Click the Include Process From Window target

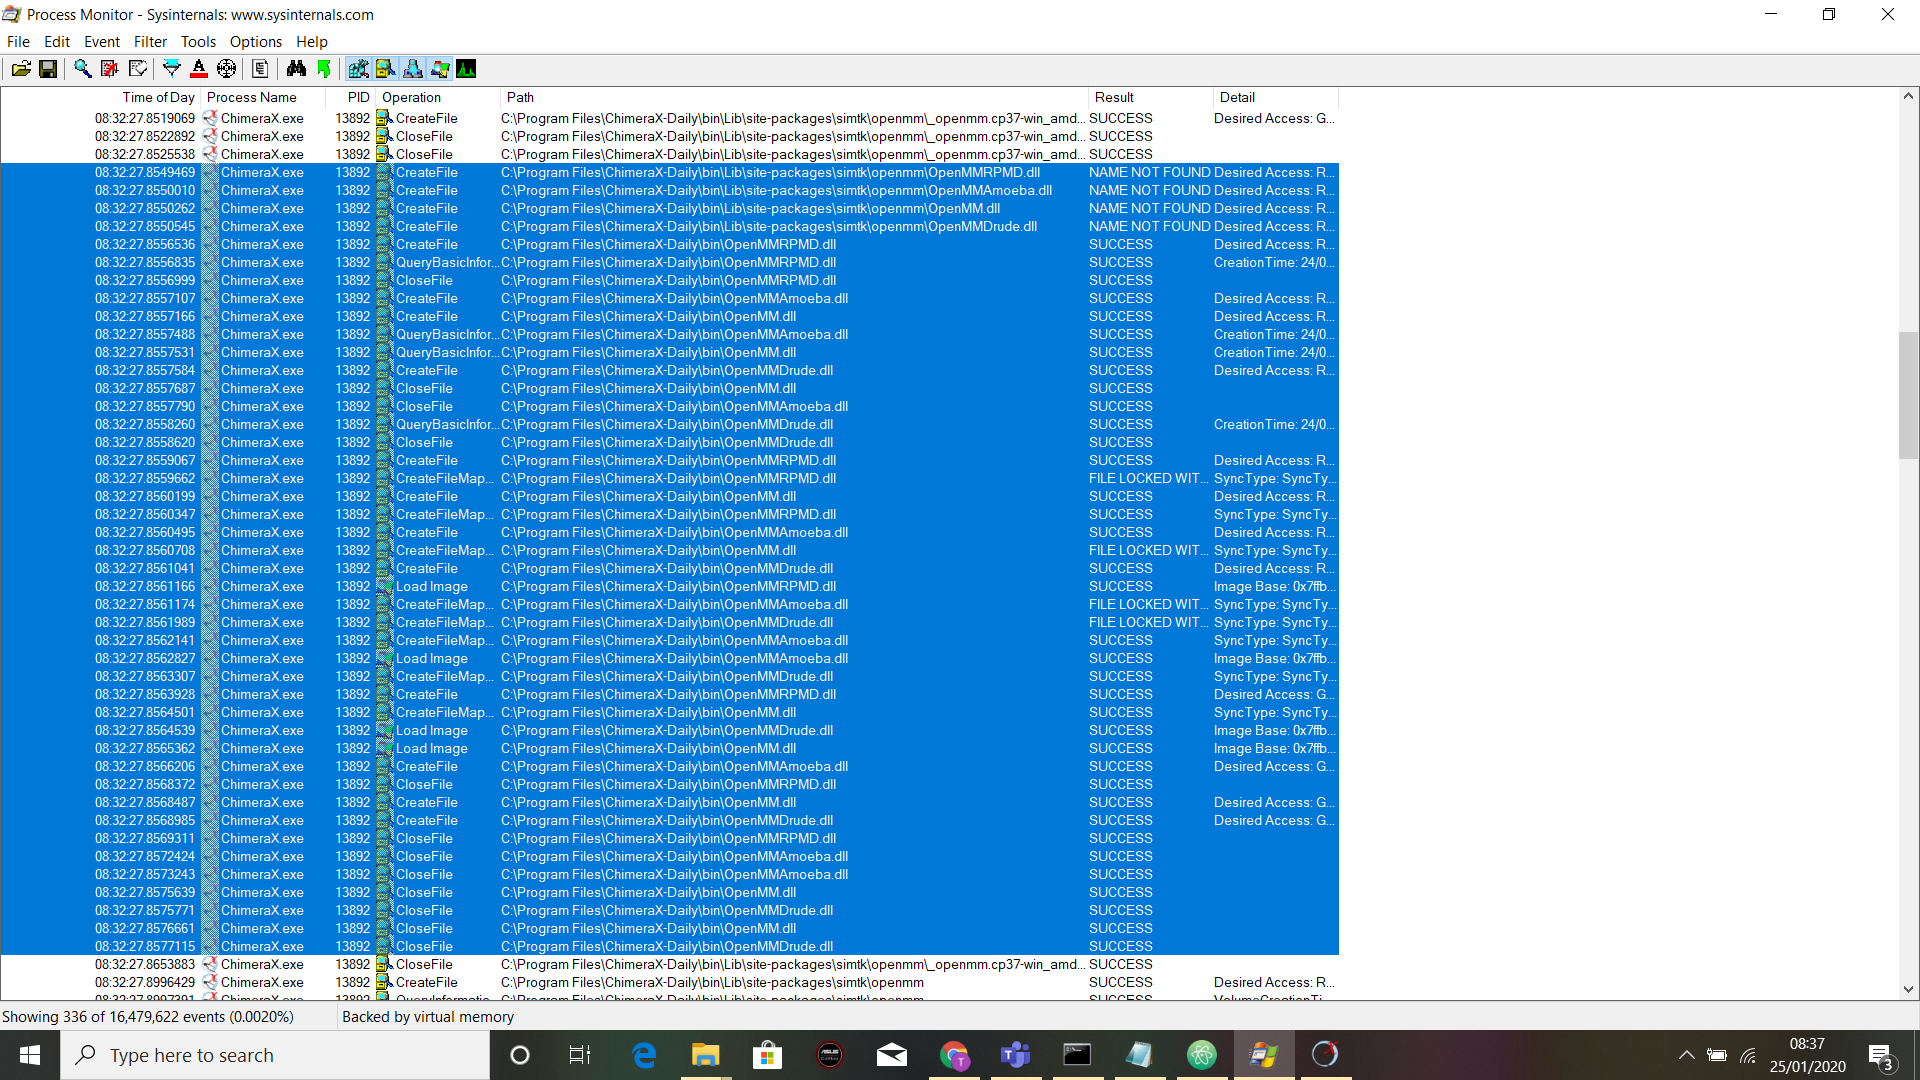227,69
